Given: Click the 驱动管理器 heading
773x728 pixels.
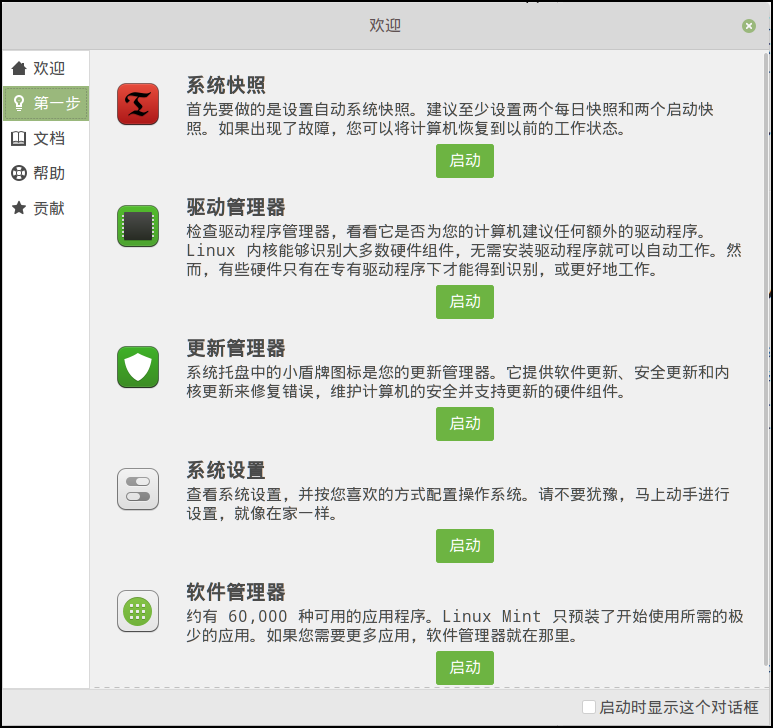Looking at the screenshot, I should tap(236, 207).
